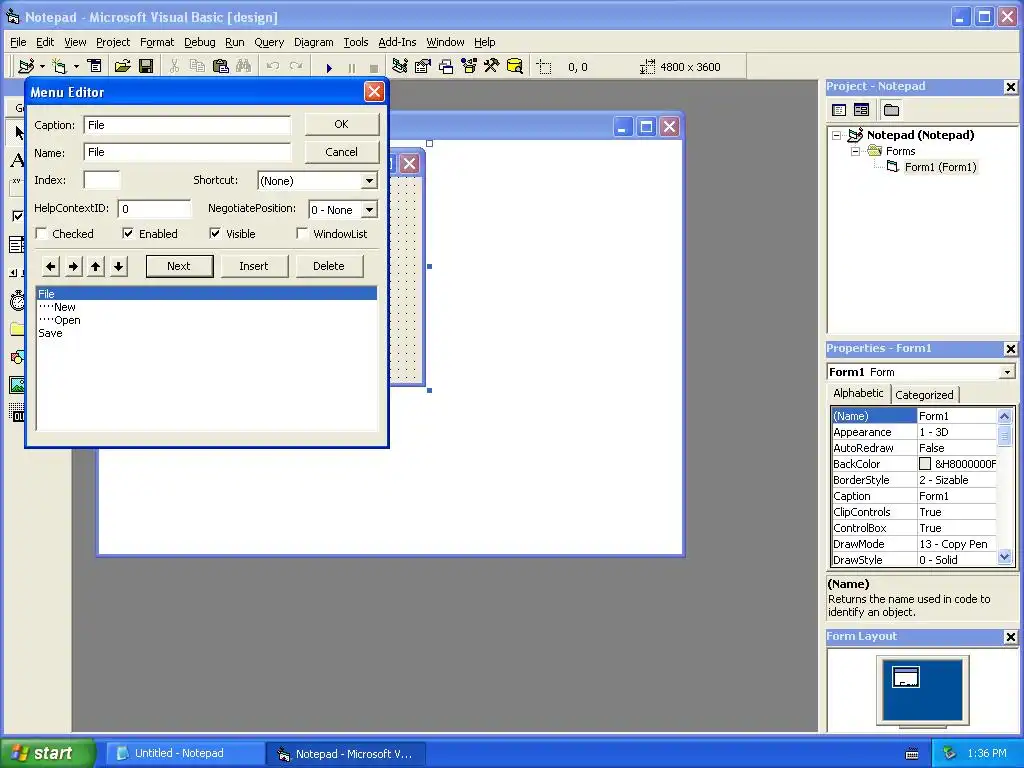
Task: Click the right arrow indent button in Menu Editor
Action: (x=73, y=266)
